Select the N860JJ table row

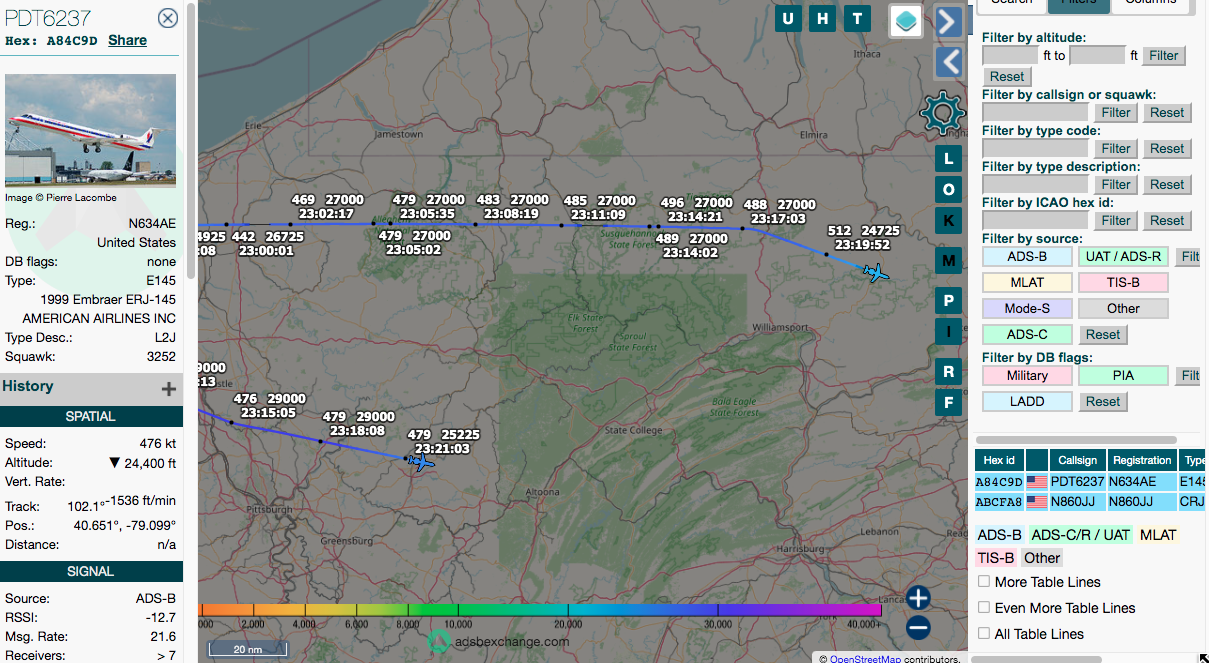pos(1090,501)
